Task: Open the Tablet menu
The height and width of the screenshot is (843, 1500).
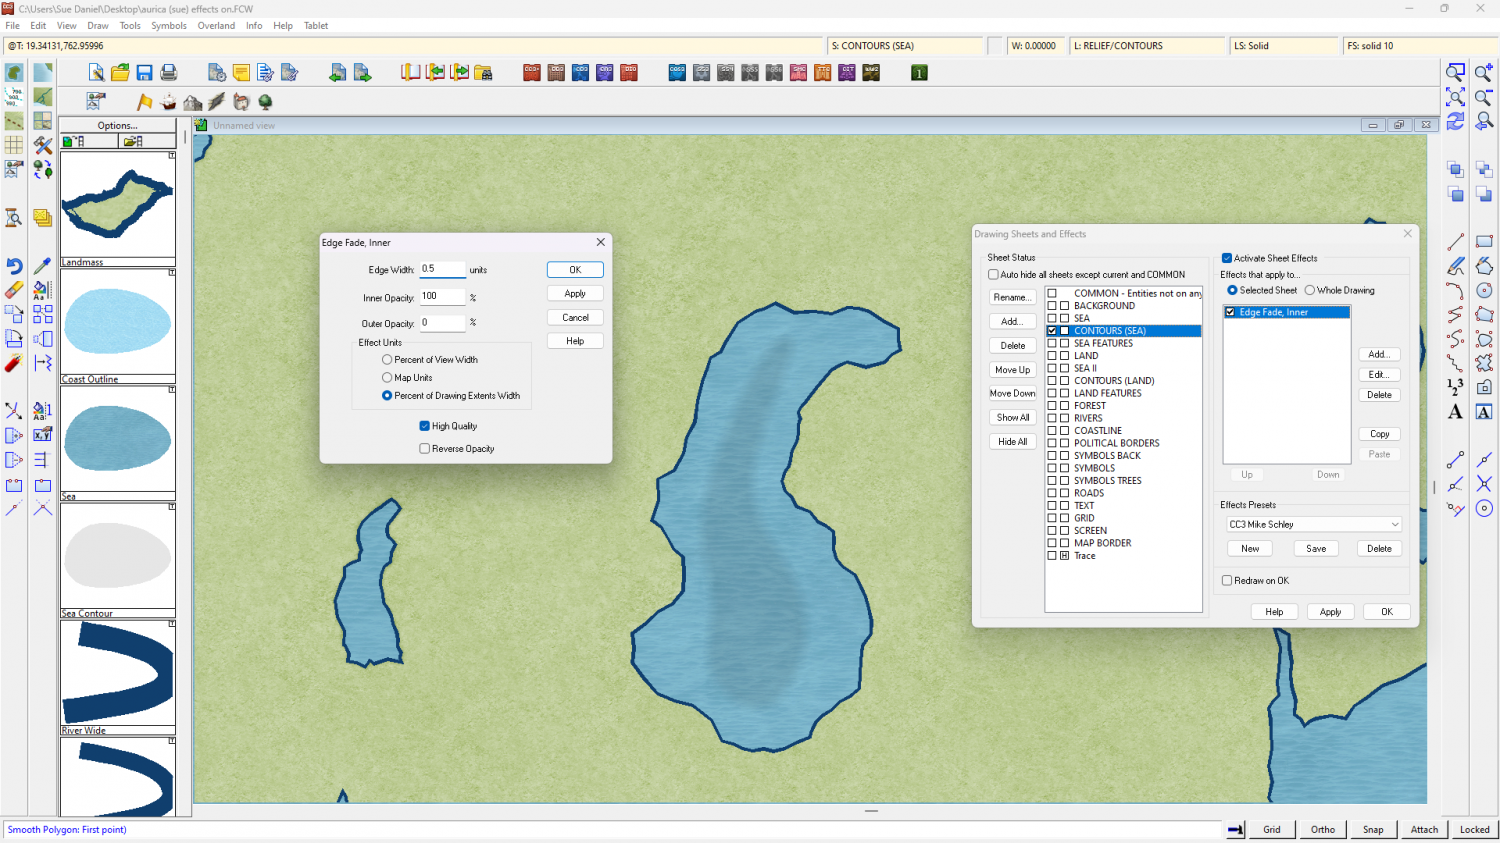Action: [316, 26]
